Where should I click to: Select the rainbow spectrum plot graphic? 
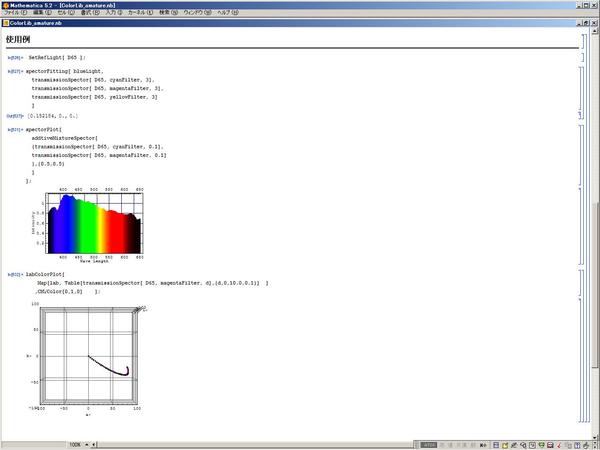click(x=95, y=223)
